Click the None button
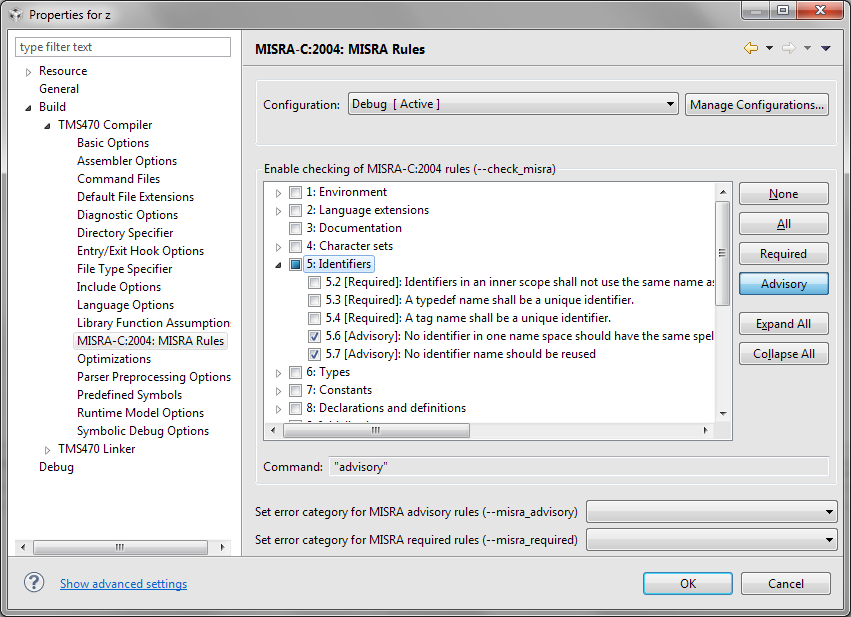The width and height of the screenshot is (851, 617). (784, 194)
